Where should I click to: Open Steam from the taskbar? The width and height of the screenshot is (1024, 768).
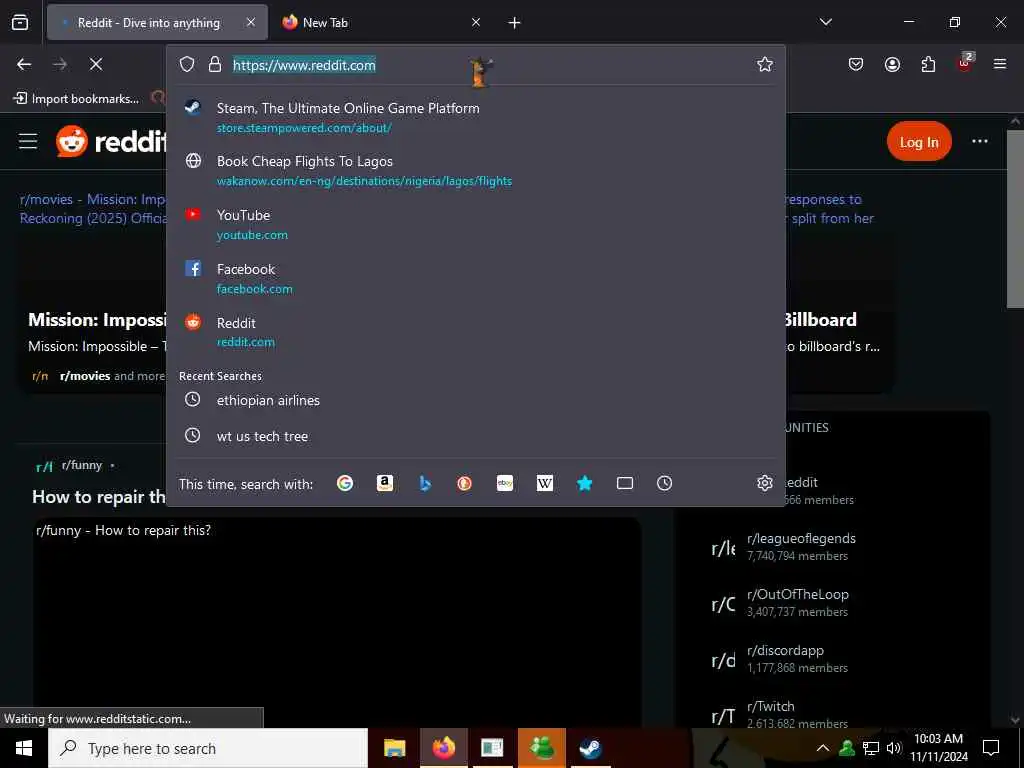click(x=590, y=748)
